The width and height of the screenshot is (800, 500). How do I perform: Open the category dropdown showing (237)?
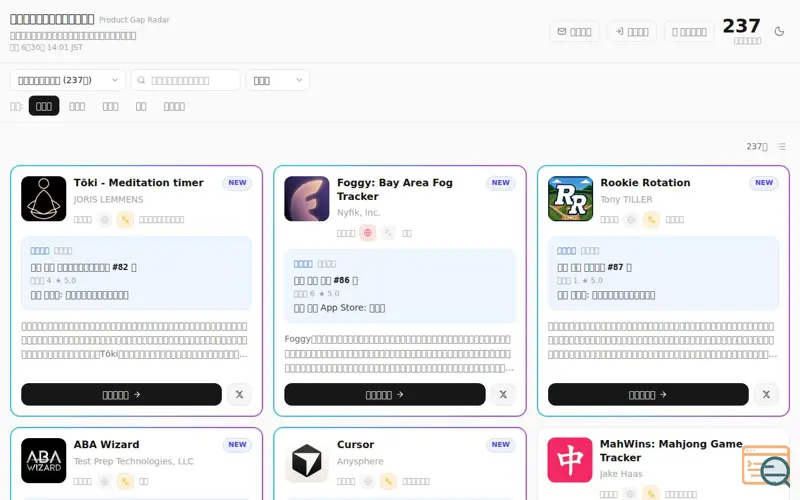coord(67,80)
